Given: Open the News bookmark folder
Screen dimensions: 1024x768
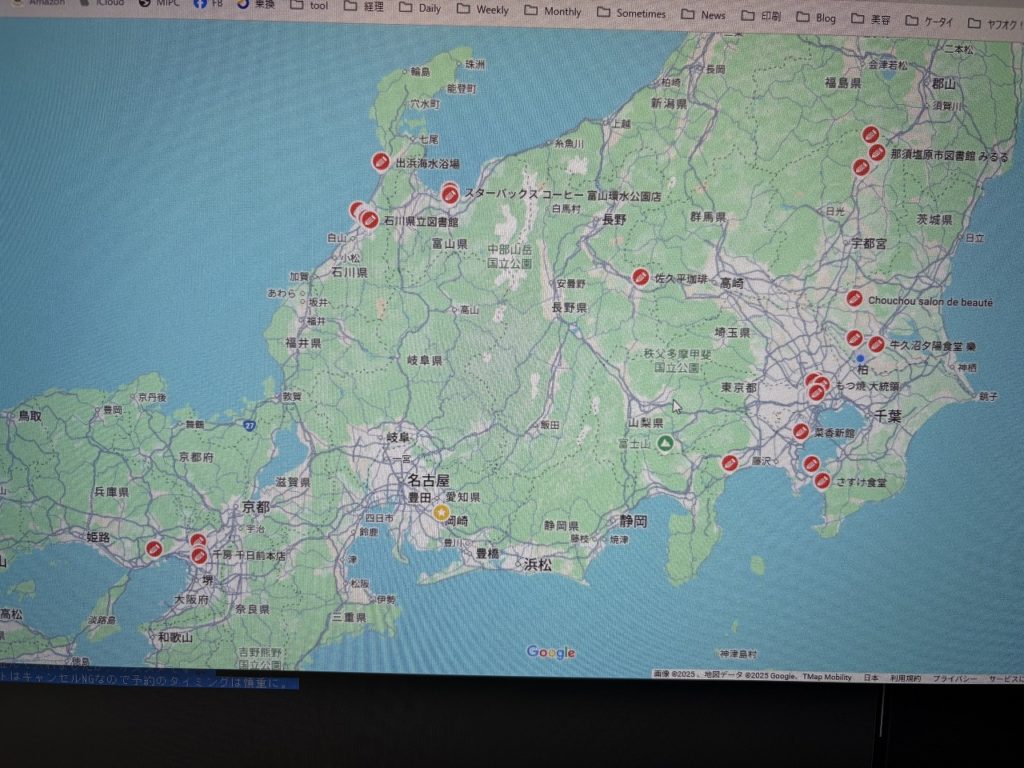Looking at the screenshot, I should [x=703, y=15].
